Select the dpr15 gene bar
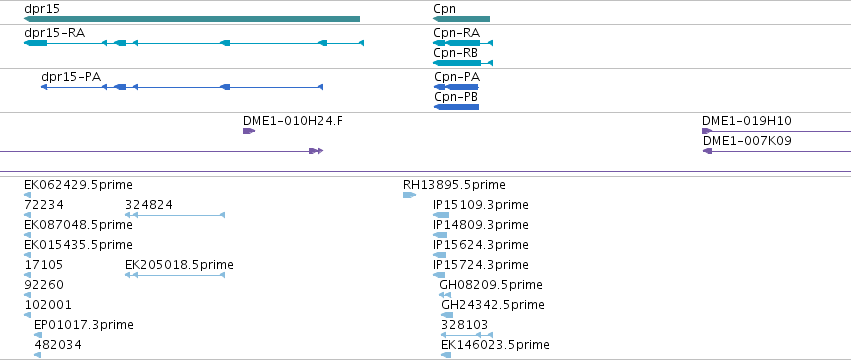This screenshot has height=360, width=851. point(192,19)
